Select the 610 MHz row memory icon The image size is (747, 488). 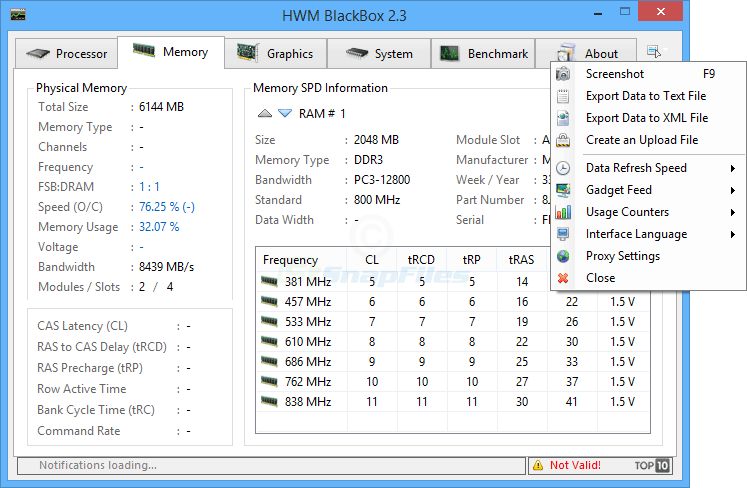269,341
